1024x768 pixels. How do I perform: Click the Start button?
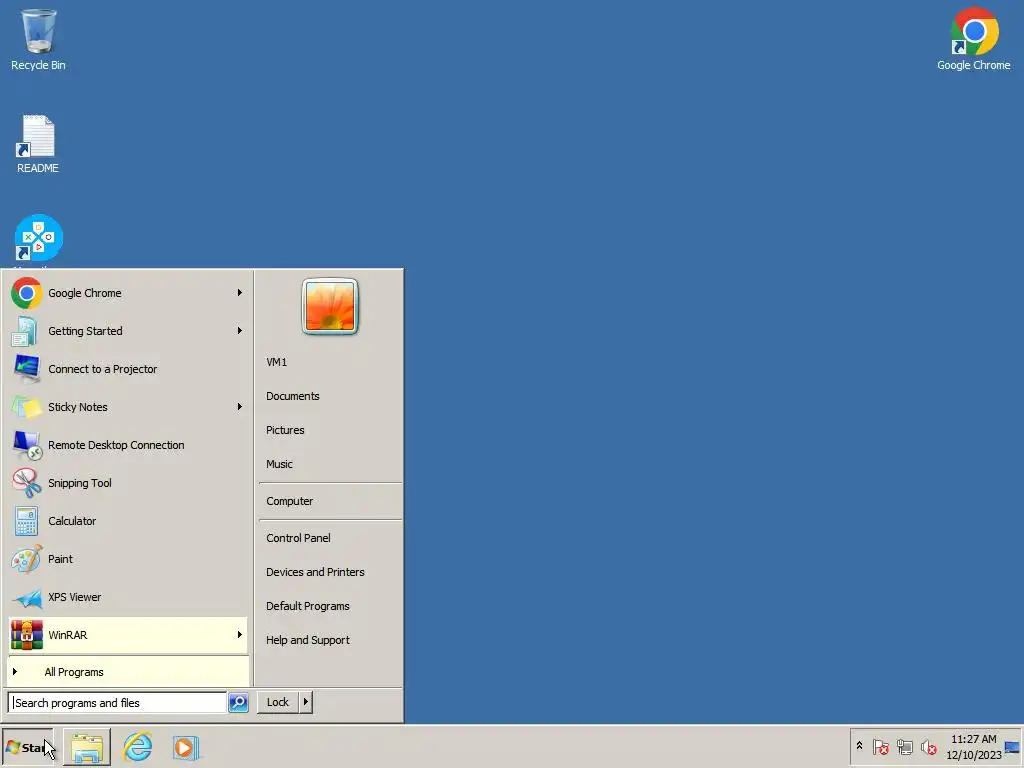[28, 747]
